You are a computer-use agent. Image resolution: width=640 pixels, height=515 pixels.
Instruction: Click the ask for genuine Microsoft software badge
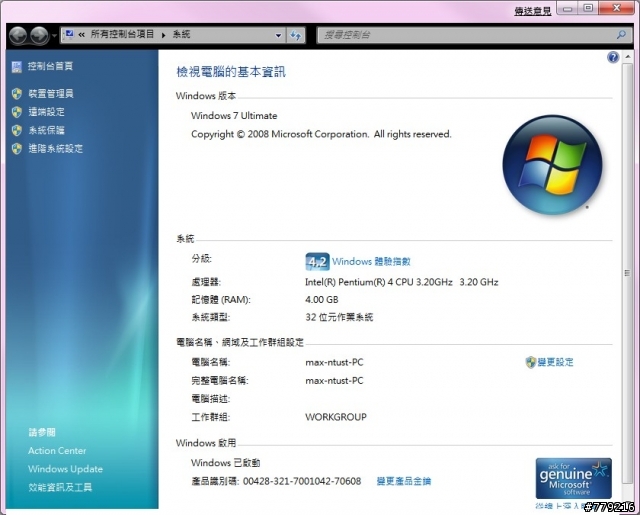tap(573, 478)
